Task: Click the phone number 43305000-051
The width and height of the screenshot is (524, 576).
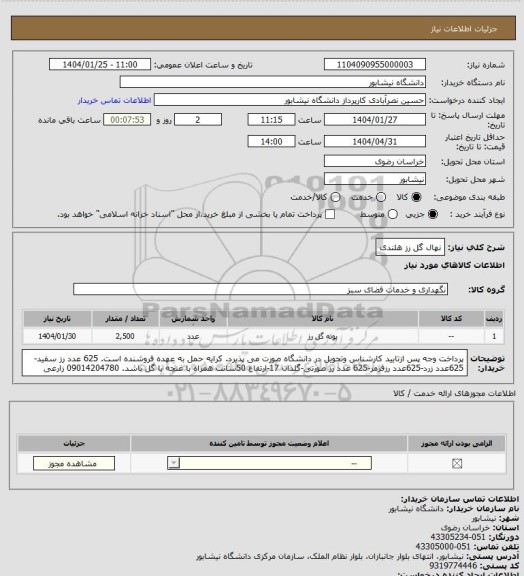Action: pos(443,546)
